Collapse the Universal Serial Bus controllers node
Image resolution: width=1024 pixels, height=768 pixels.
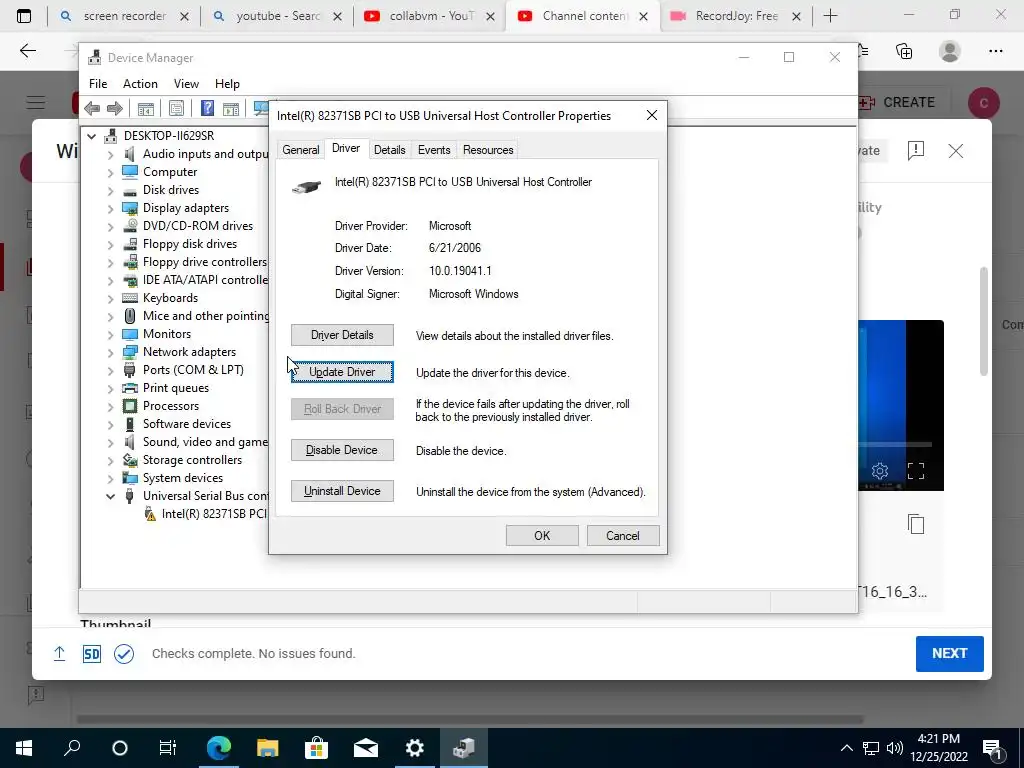tap(110, 496)
